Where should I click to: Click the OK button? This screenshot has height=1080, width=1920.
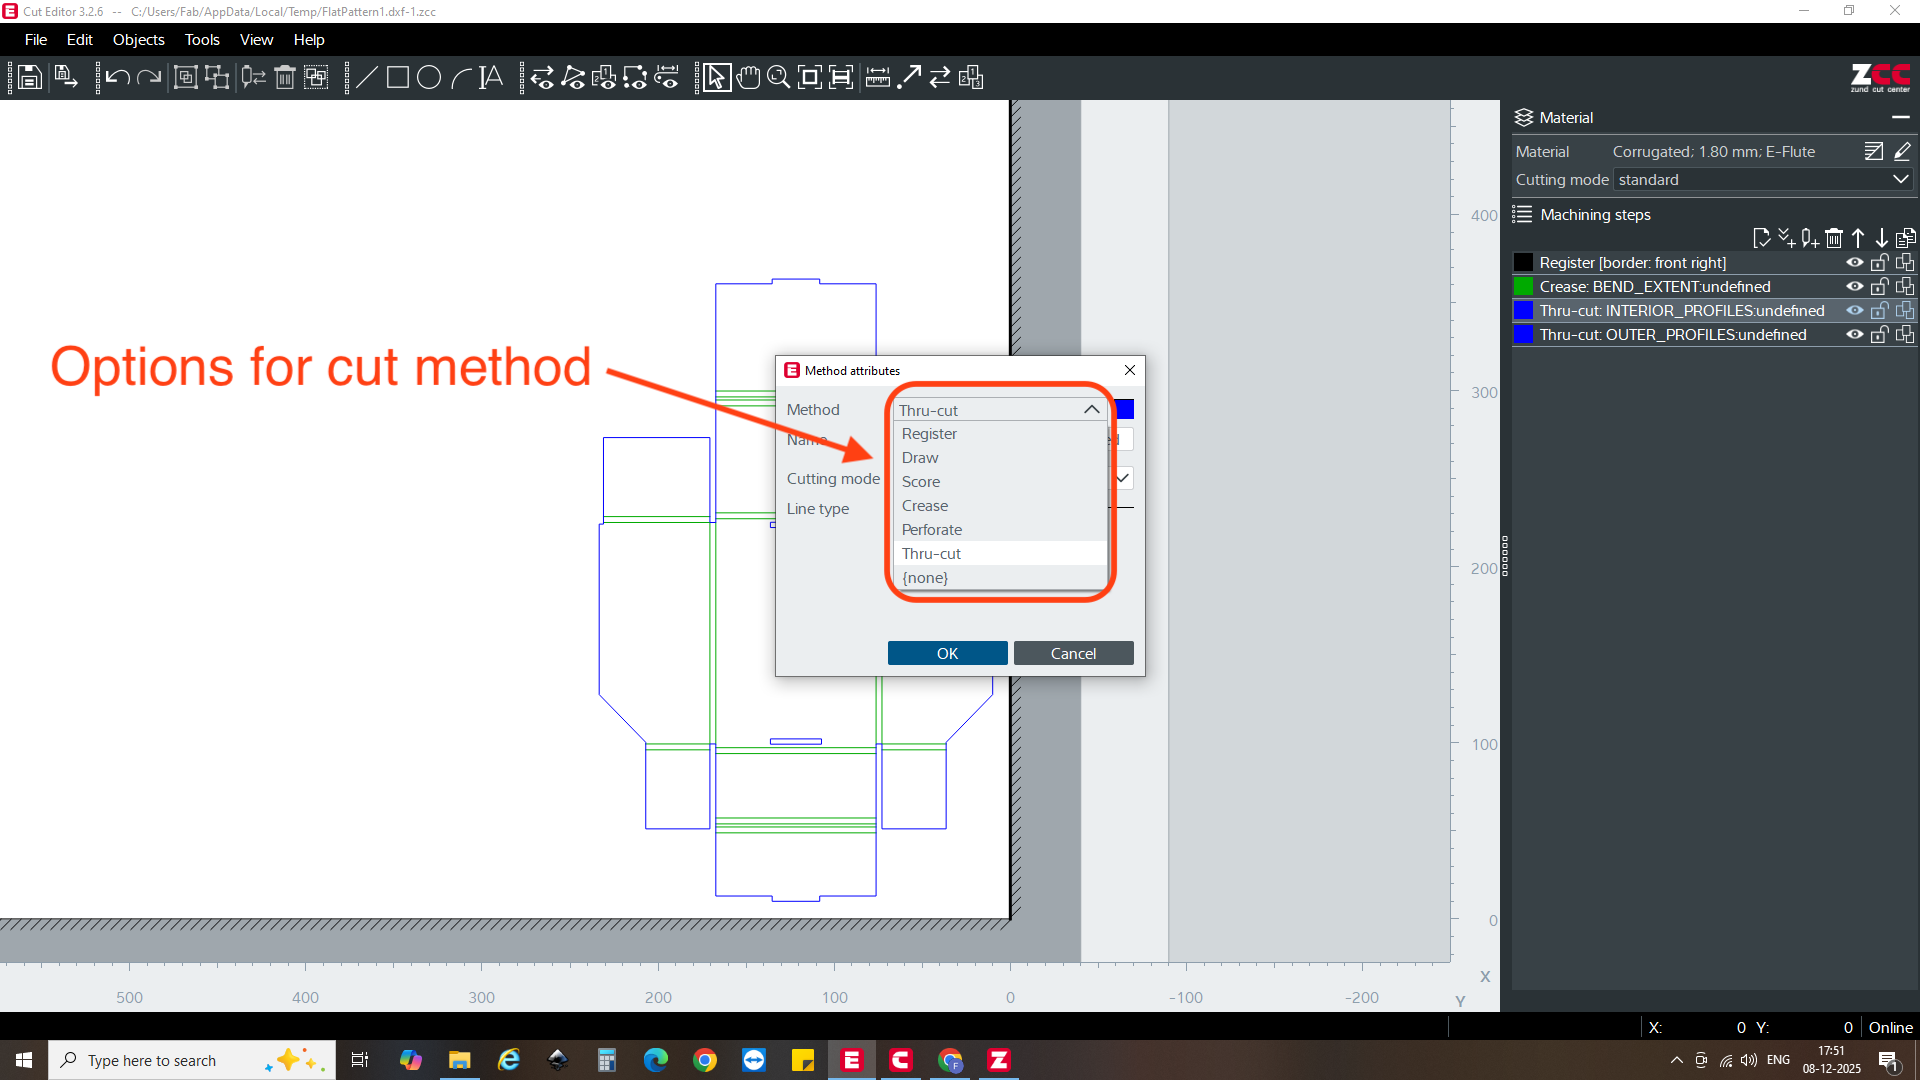click(x=947, y=653)
